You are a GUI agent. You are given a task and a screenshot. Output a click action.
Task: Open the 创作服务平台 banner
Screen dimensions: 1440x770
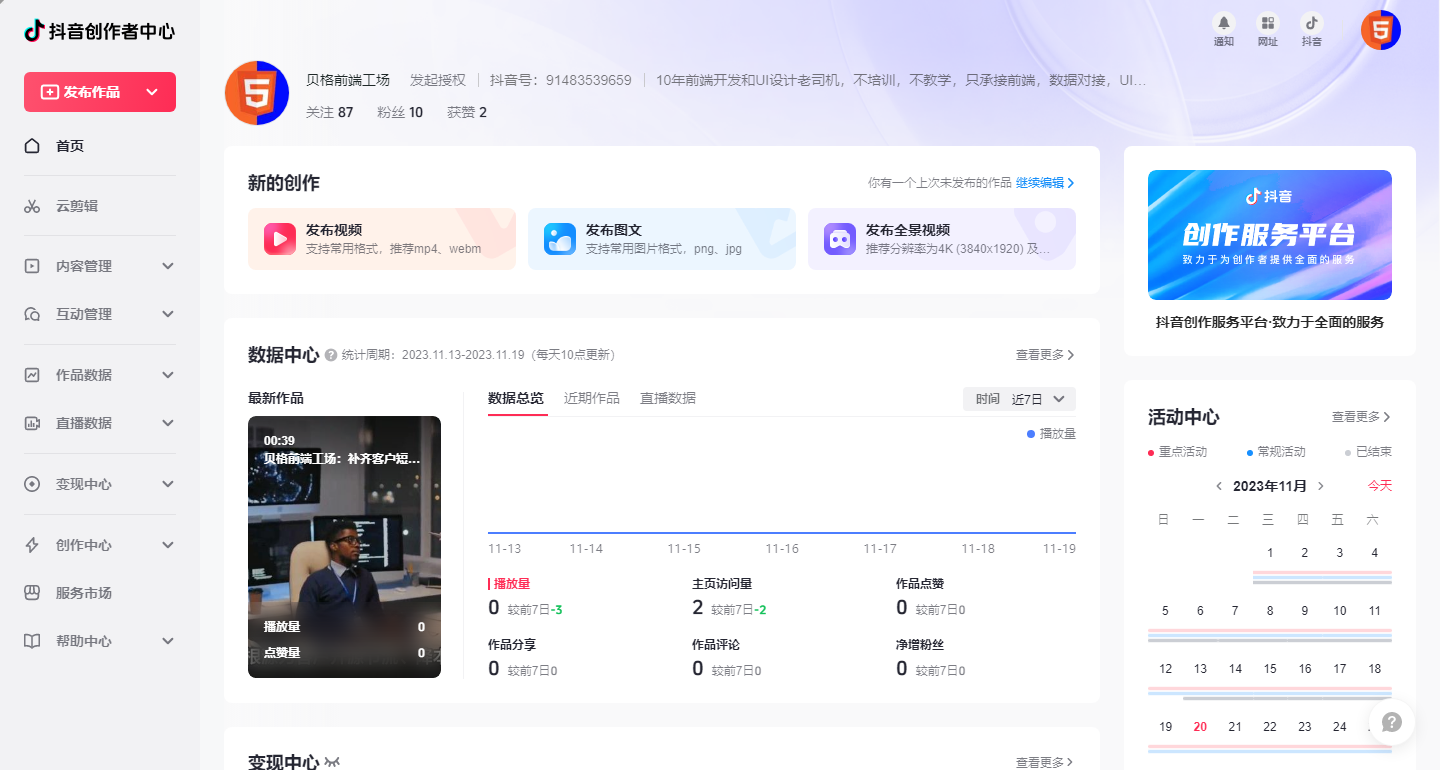[1270, 235]
